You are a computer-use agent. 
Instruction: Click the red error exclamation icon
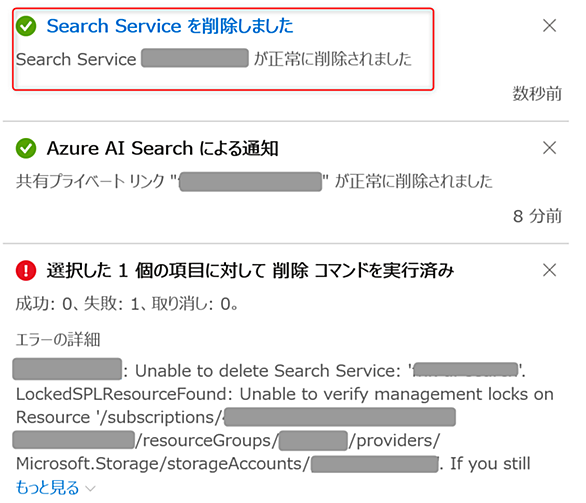point(26,270)
